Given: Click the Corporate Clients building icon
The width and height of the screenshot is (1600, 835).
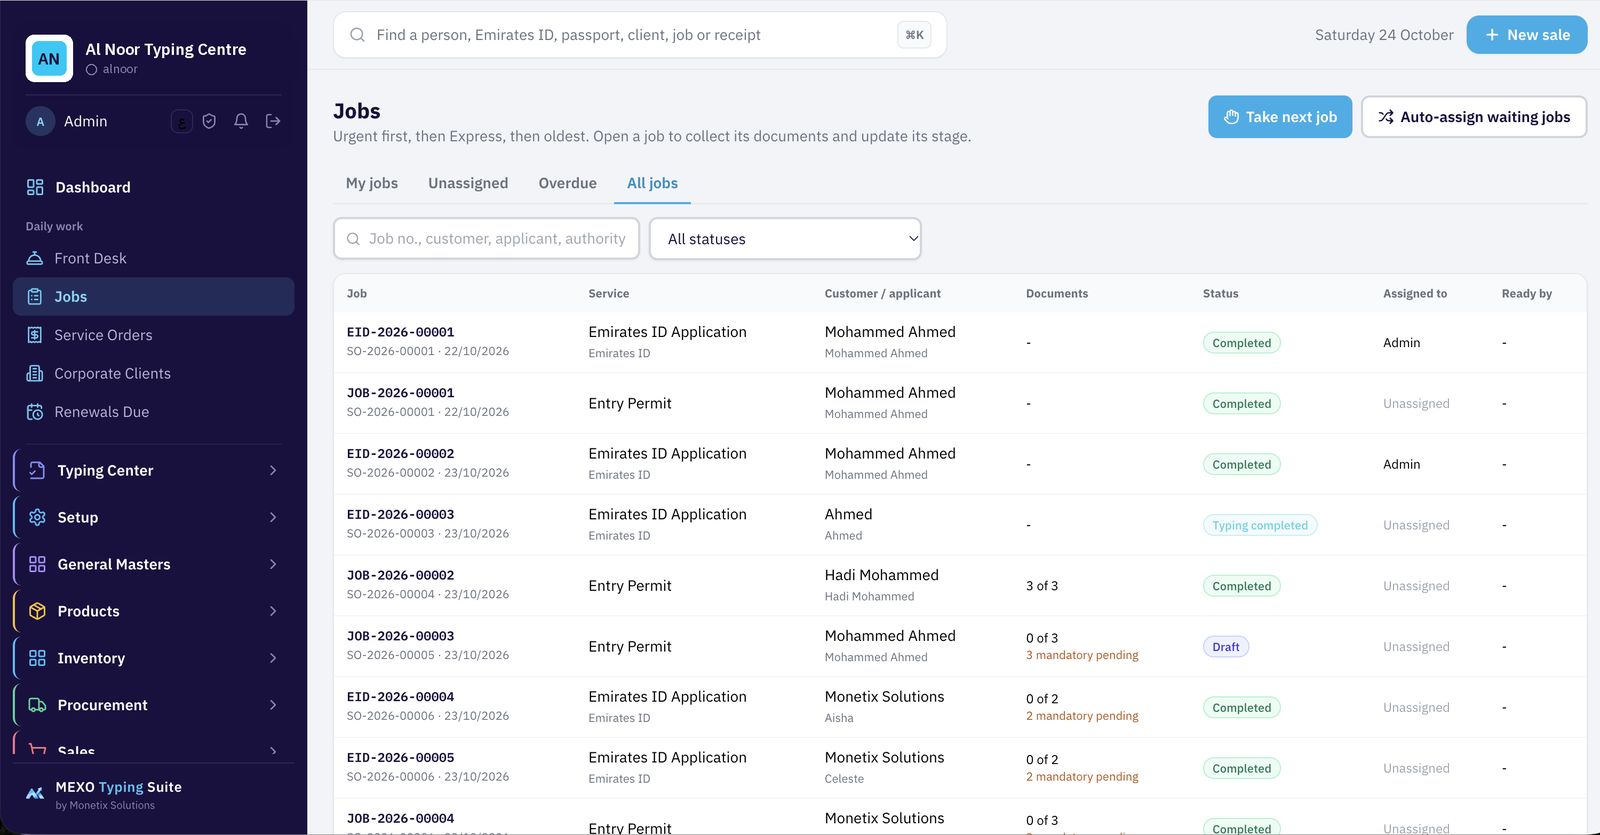Looking at the screenshot, I should click(x=35, y=373).
